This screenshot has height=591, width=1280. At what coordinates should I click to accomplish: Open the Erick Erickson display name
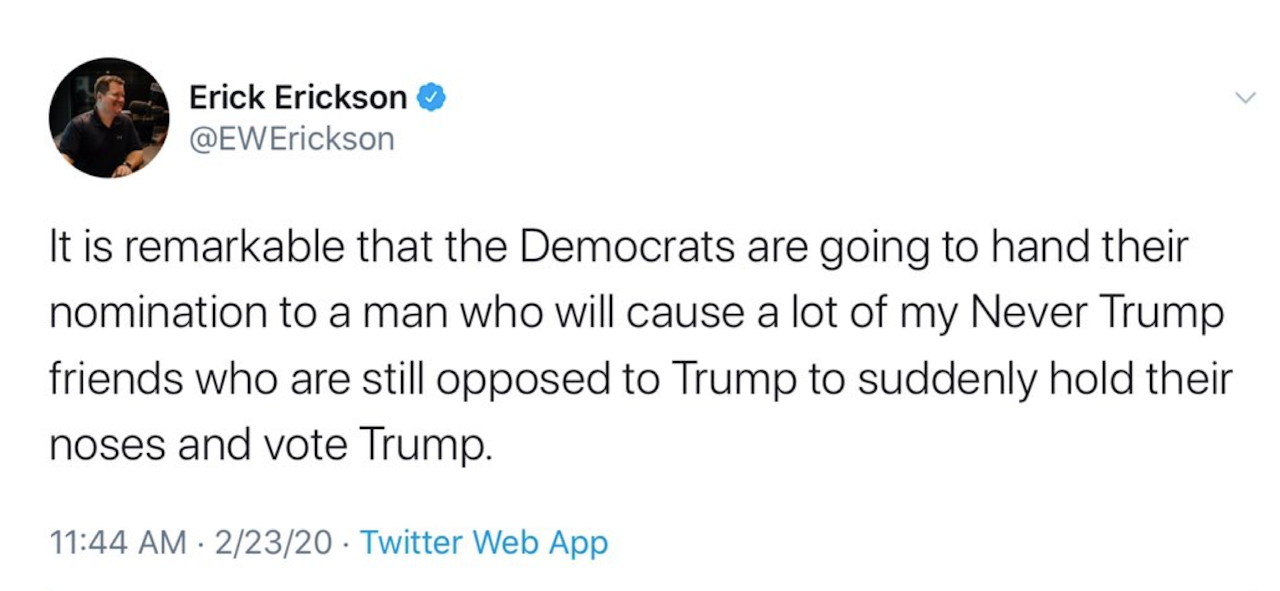pos(298,97)
